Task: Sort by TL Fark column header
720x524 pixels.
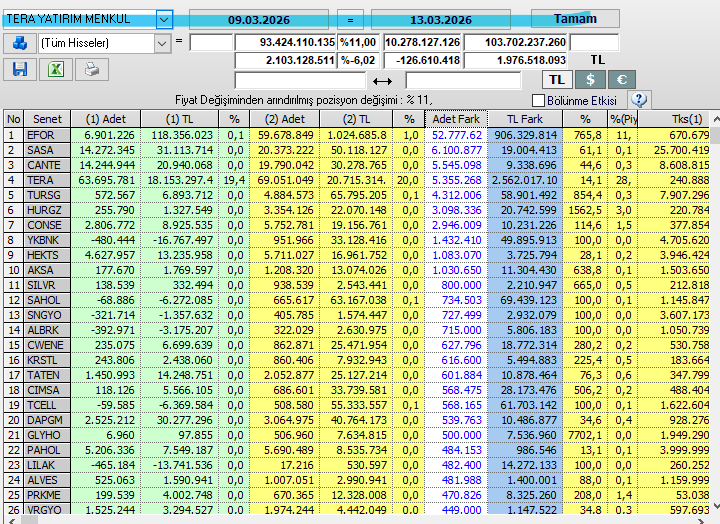Action: point(525,119)
